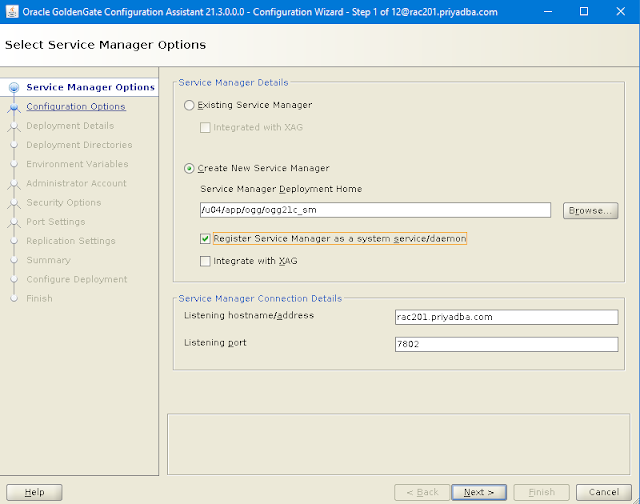
Task: Click the Deployment Details step in sidebar
Action: [x=70, y=126]
